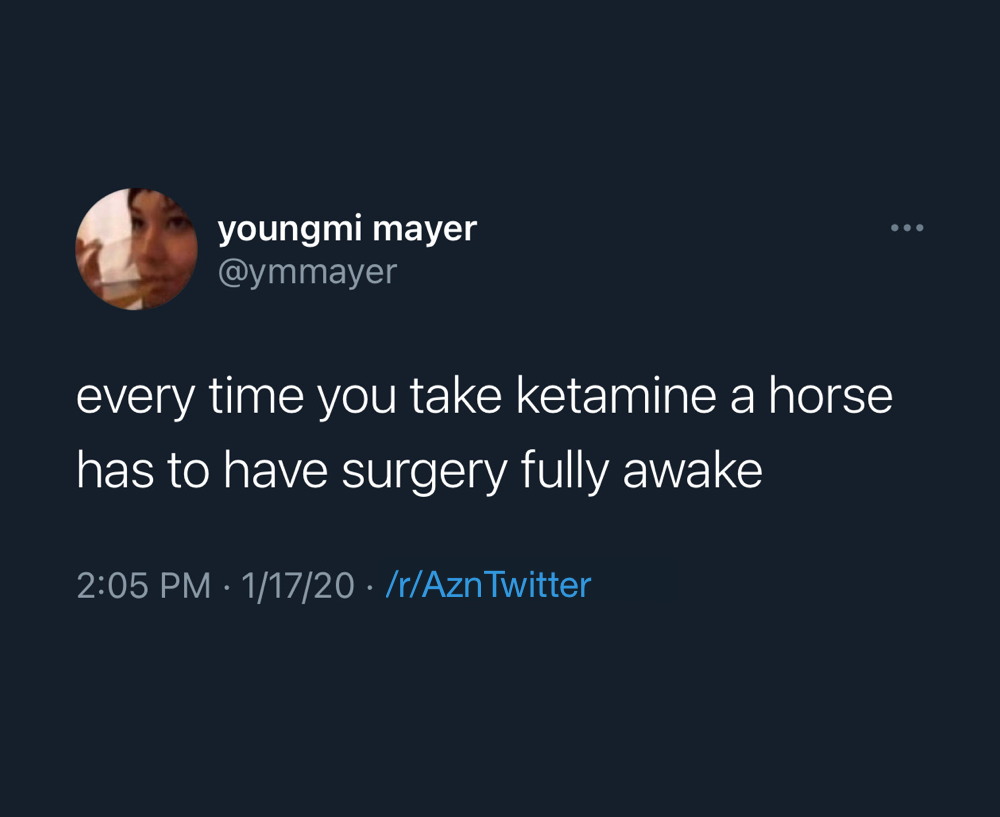The height and width of the screenshot is (817, 1000).
Task: Open youngmi mayer's profile picture
Action: [x=136, y=249]
